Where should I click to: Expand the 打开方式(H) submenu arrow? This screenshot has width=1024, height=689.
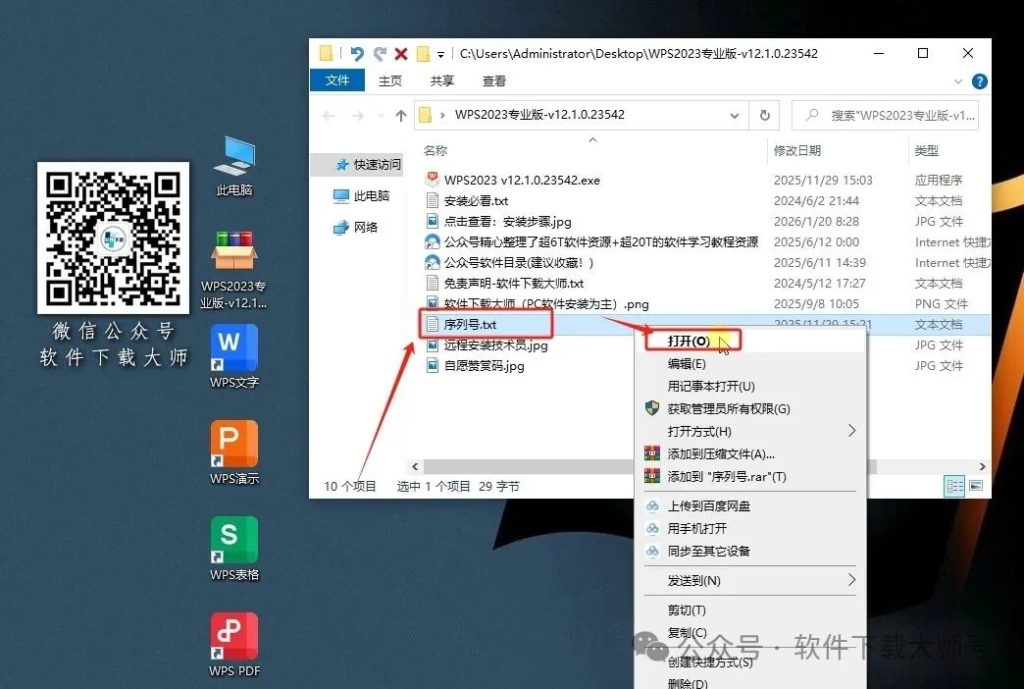pyautogui.click(x=850, y=430)
